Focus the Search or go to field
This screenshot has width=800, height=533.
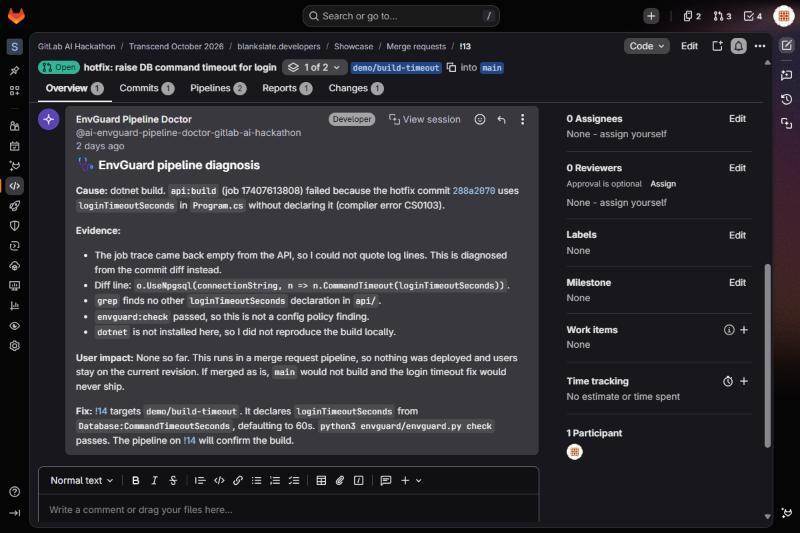tap(401, 16)
